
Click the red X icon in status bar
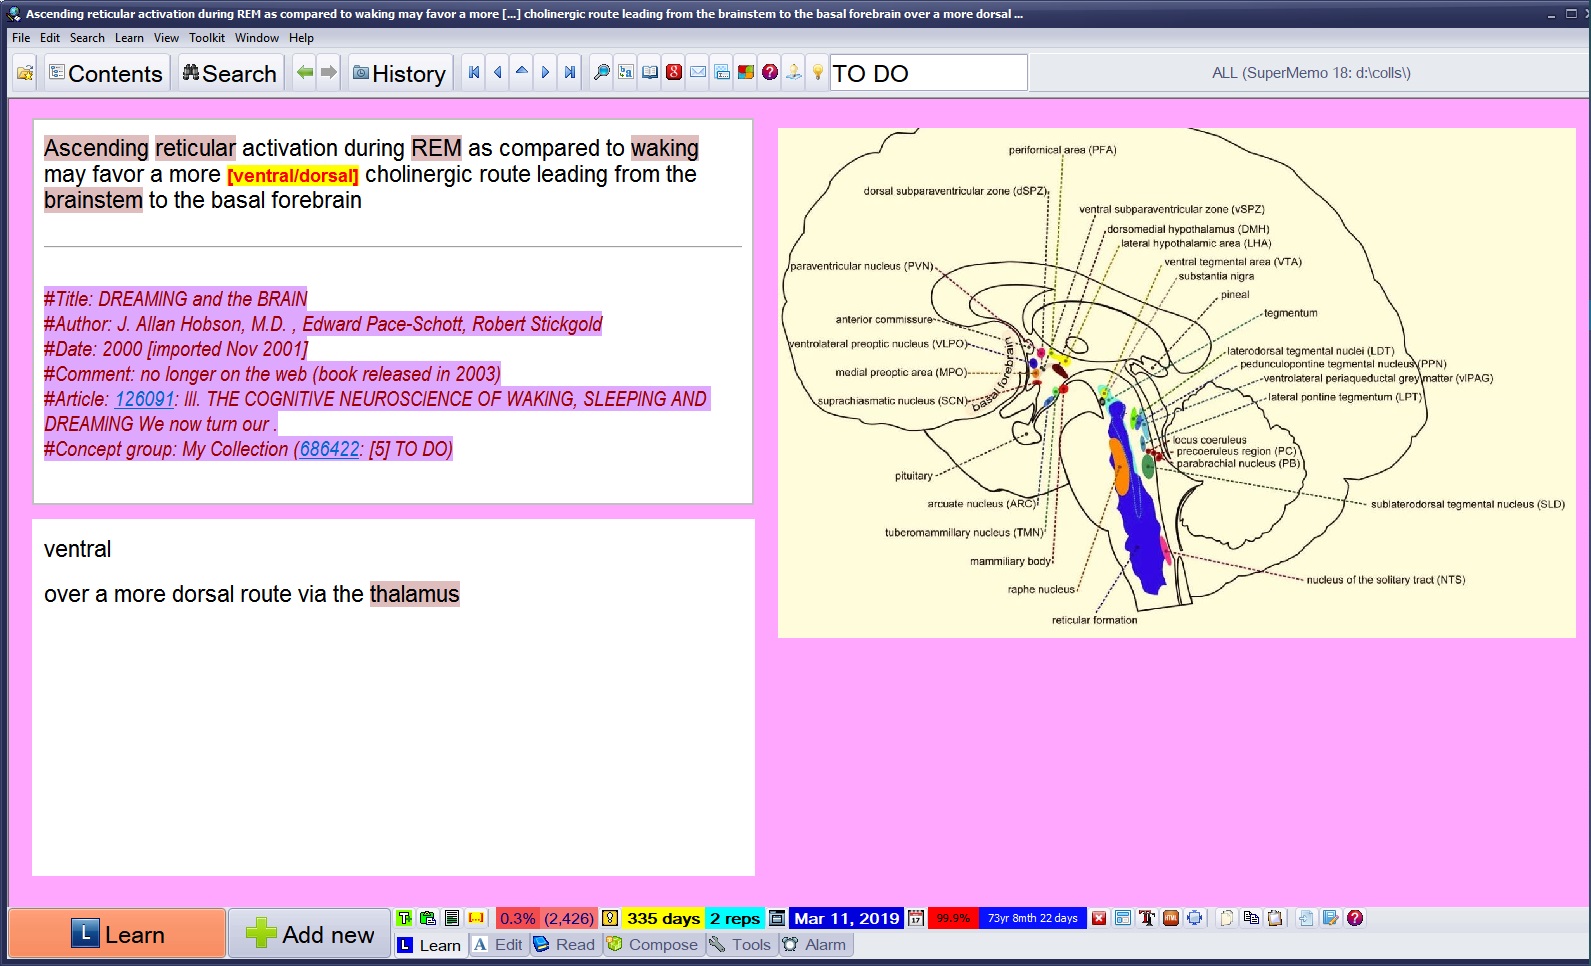(x=1099, y=918)
